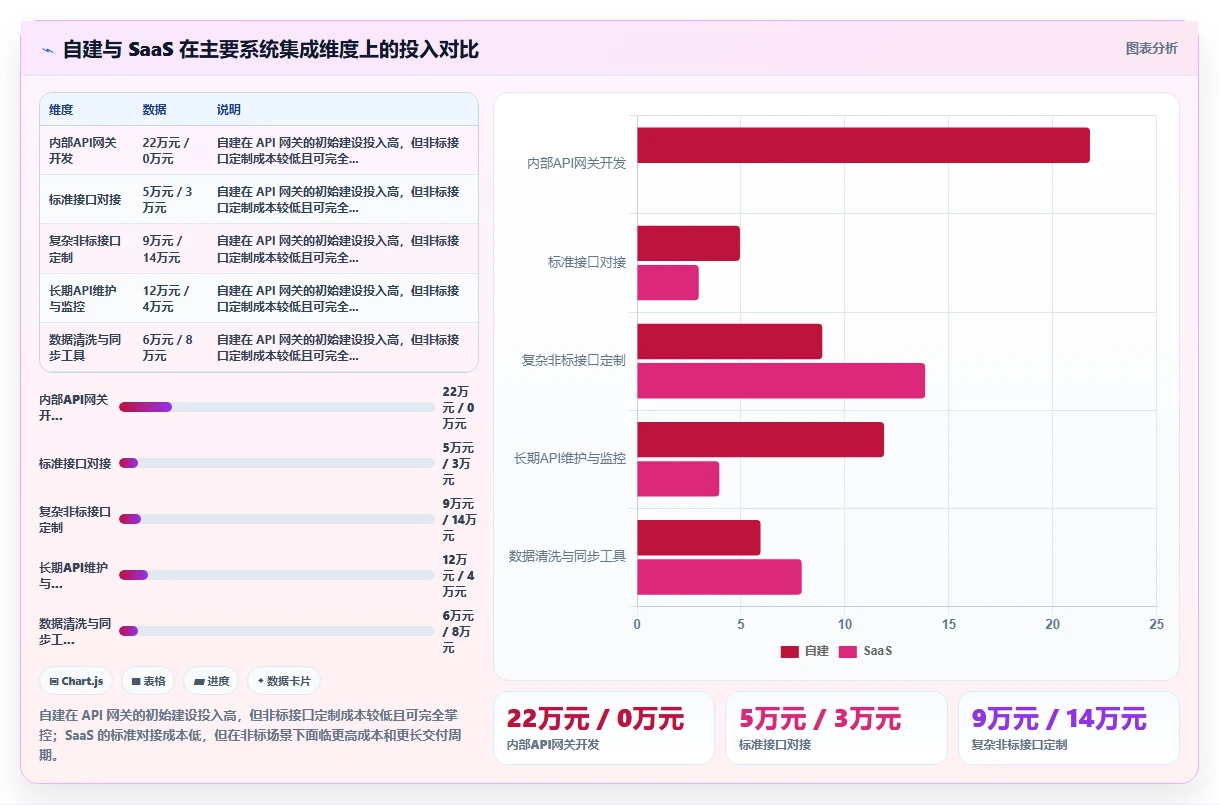1219x805 pixels.
Task: Click the page title about 自建与 SaaS
Action: (x=271, y=49)
